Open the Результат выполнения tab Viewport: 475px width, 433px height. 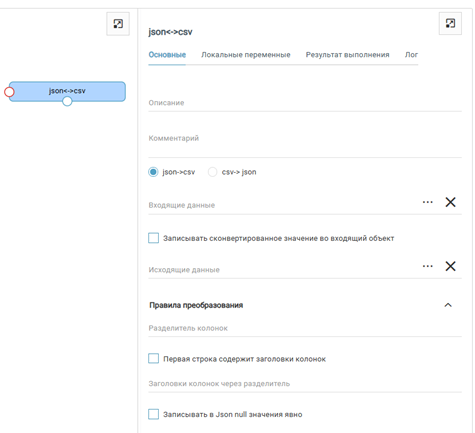[x=347, y=55]
